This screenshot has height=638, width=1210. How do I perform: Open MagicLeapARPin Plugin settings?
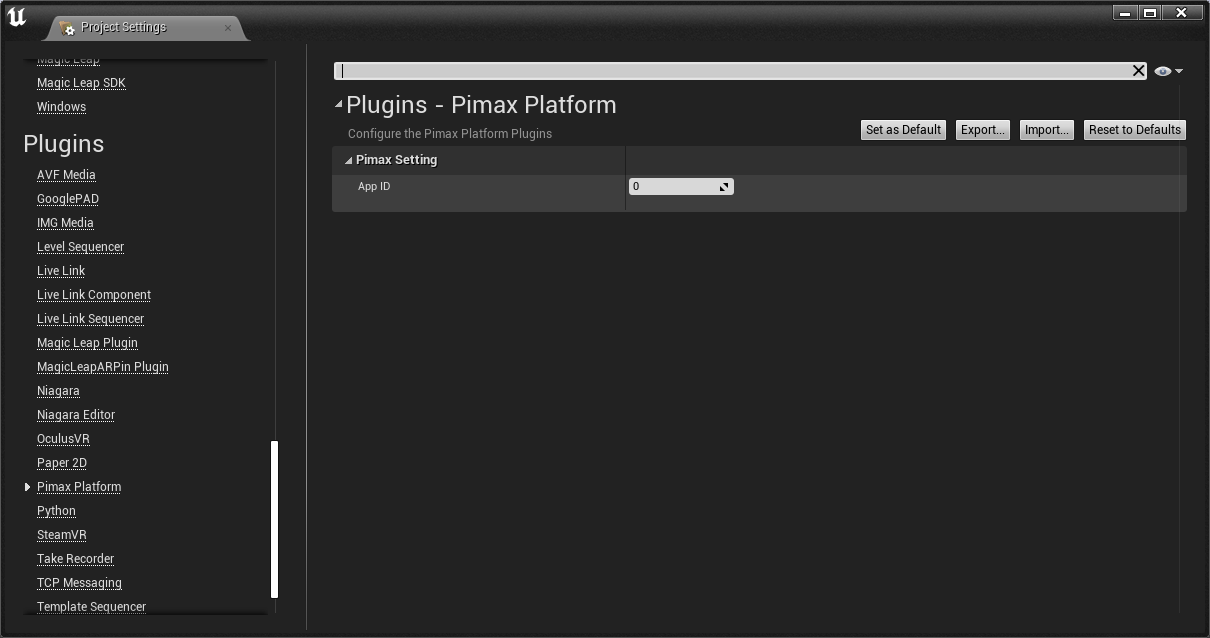click(103, 367)
